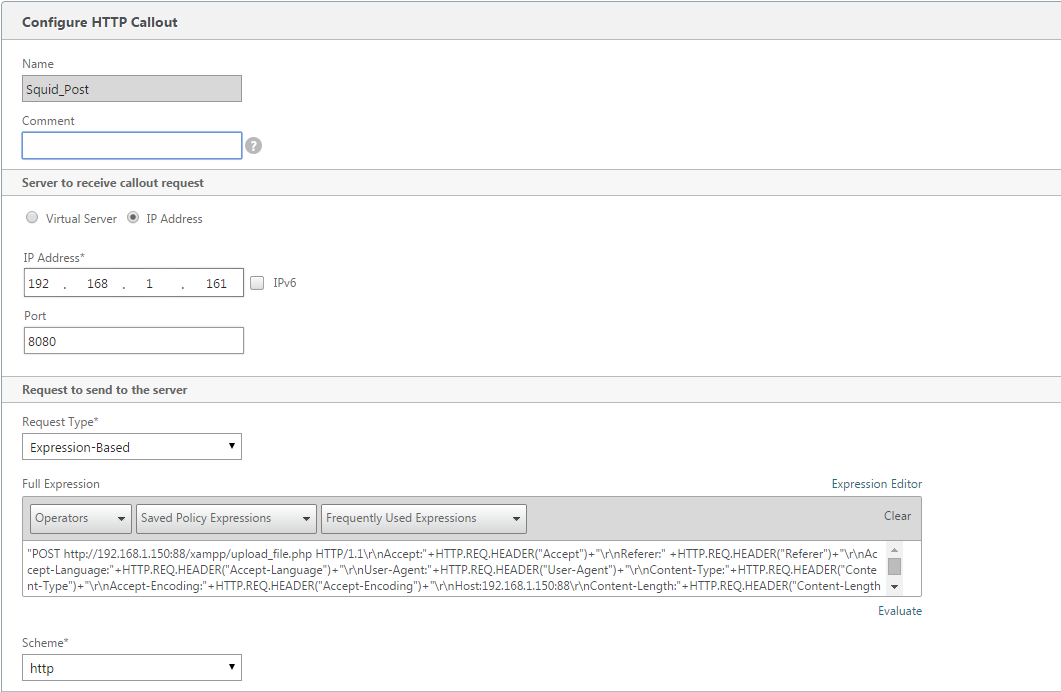The width and height of the screenshot is (1061, 692).
Task: Click the help icon beside Comment field
Action: tap(254, 146)
